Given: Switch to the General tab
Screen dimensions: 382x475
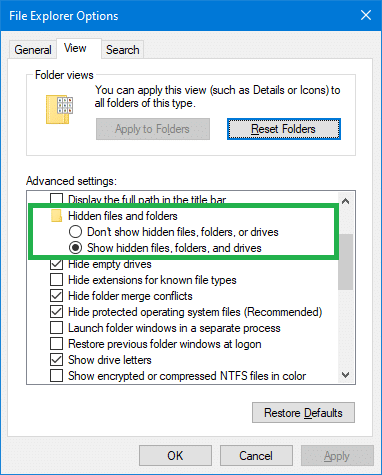Looking at the screenshot, I should (x=33, y=50).
